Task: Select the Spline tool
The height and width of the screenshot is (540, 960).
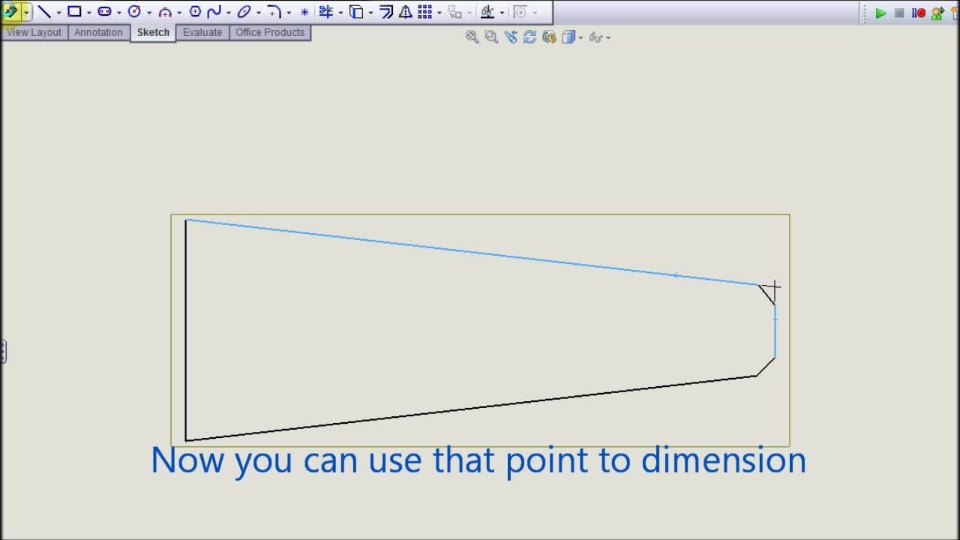Action: coord(214,11)
